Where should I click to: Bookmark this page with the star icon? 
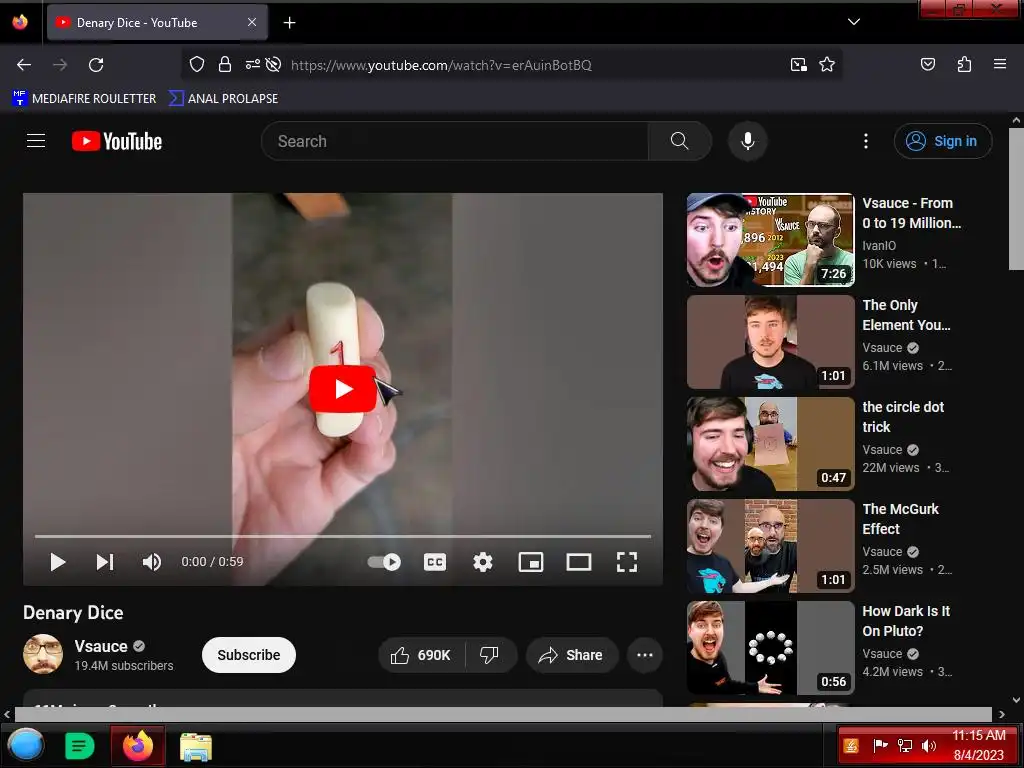click(827, 65)
